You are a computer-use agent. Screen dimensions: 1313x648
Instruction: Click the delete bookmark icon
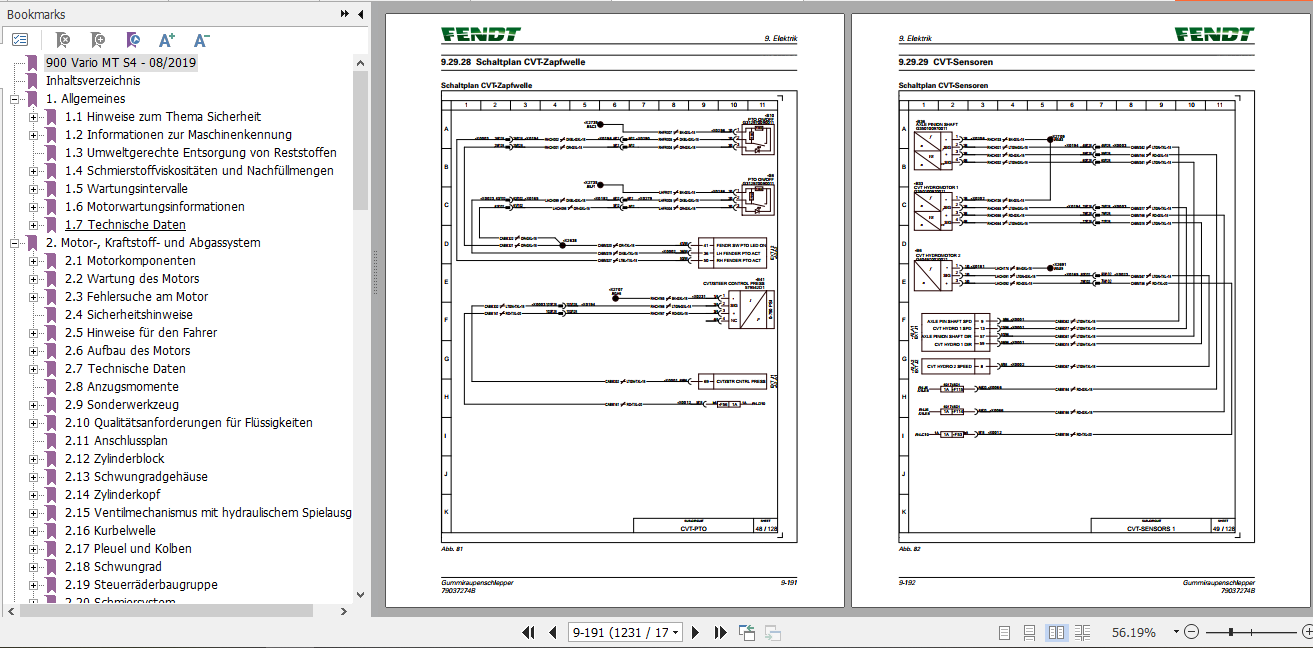pos(62,40)
